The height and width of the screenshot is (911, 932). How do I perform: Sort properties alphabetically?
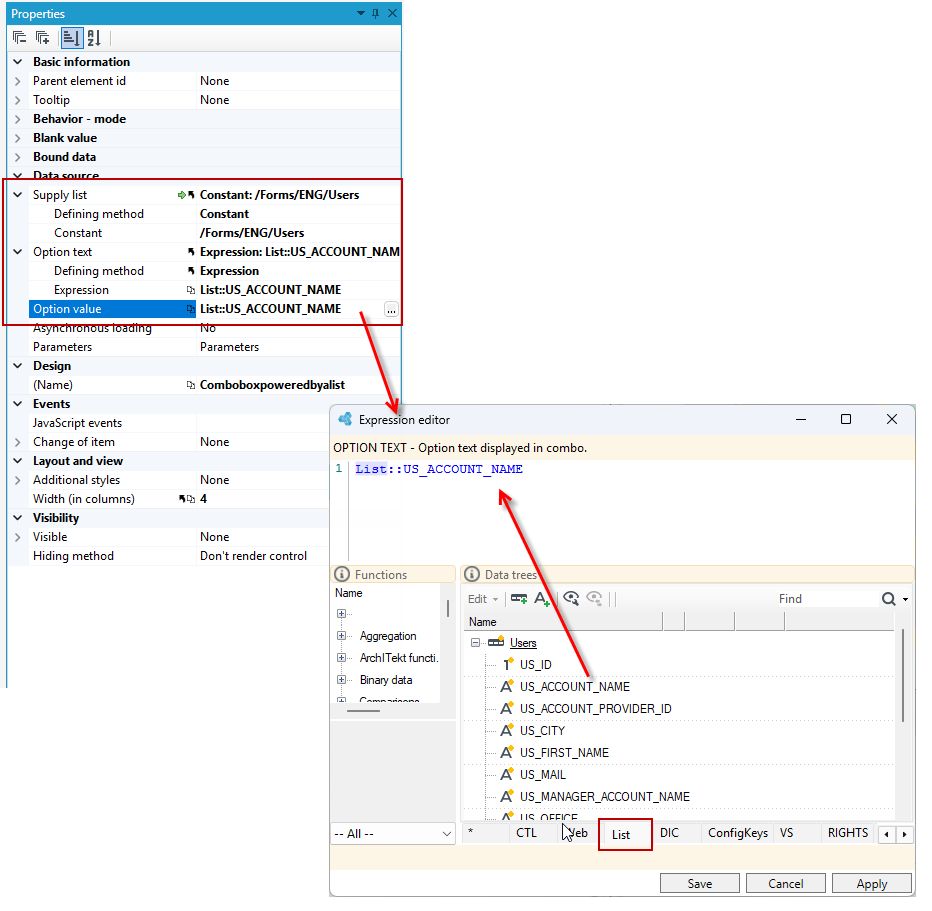94,38
